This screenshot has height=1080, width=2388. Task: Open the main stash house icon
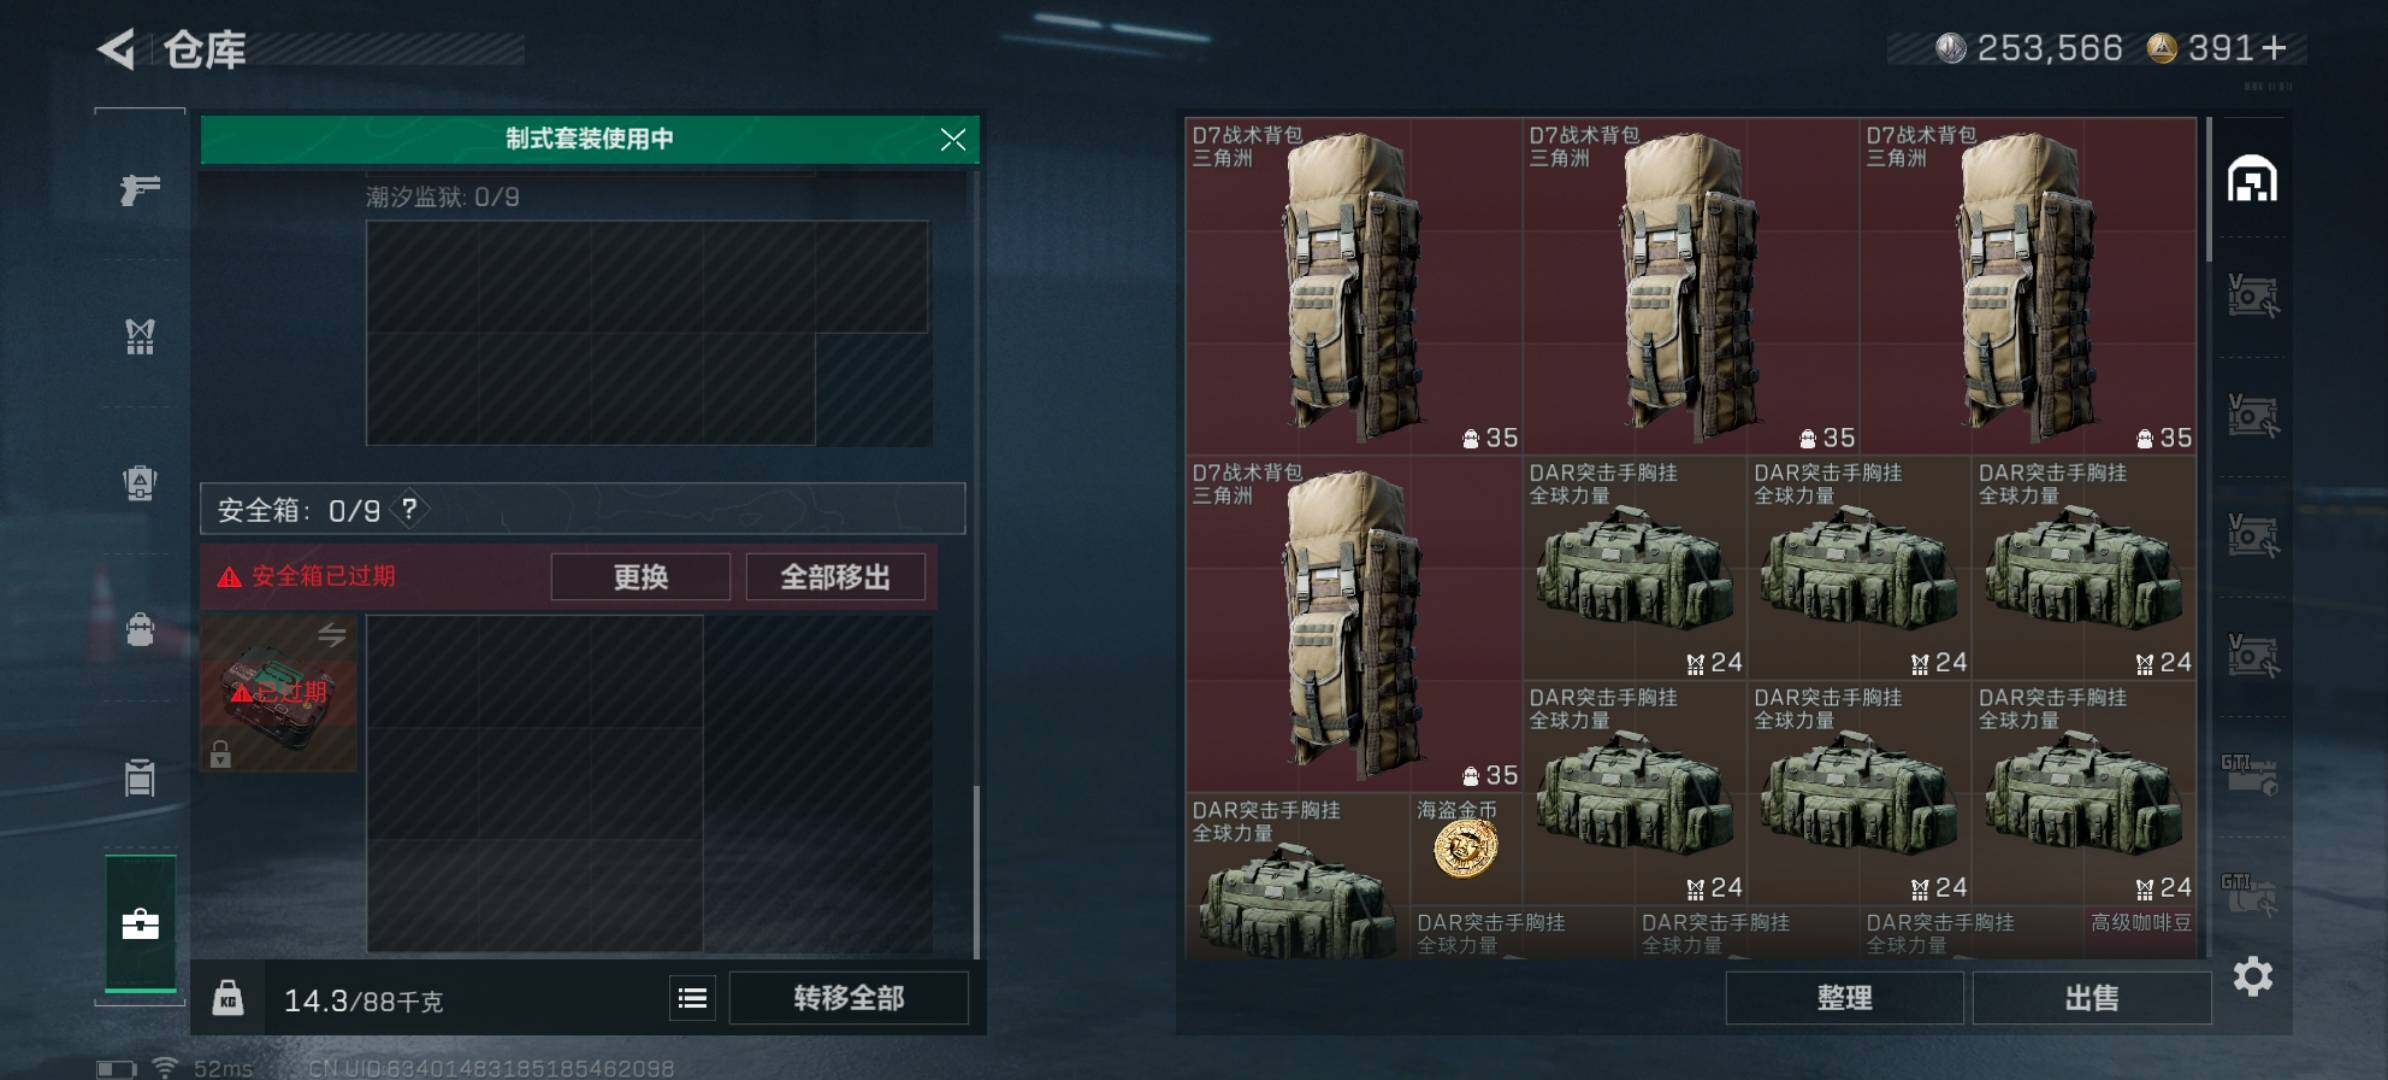[x=2252, y=180]
